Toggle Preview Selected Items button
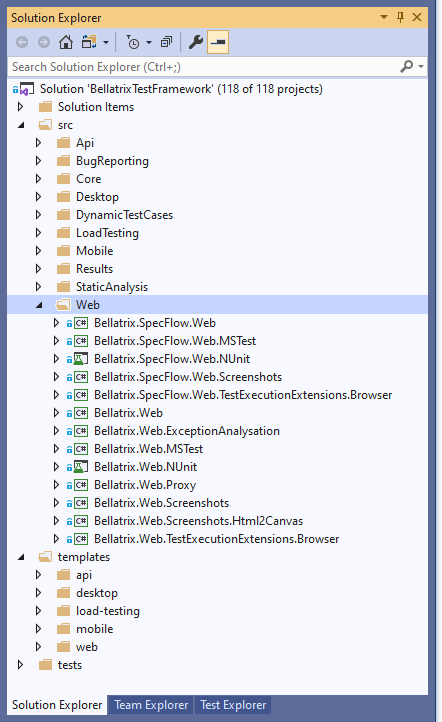 pos(218,42)
